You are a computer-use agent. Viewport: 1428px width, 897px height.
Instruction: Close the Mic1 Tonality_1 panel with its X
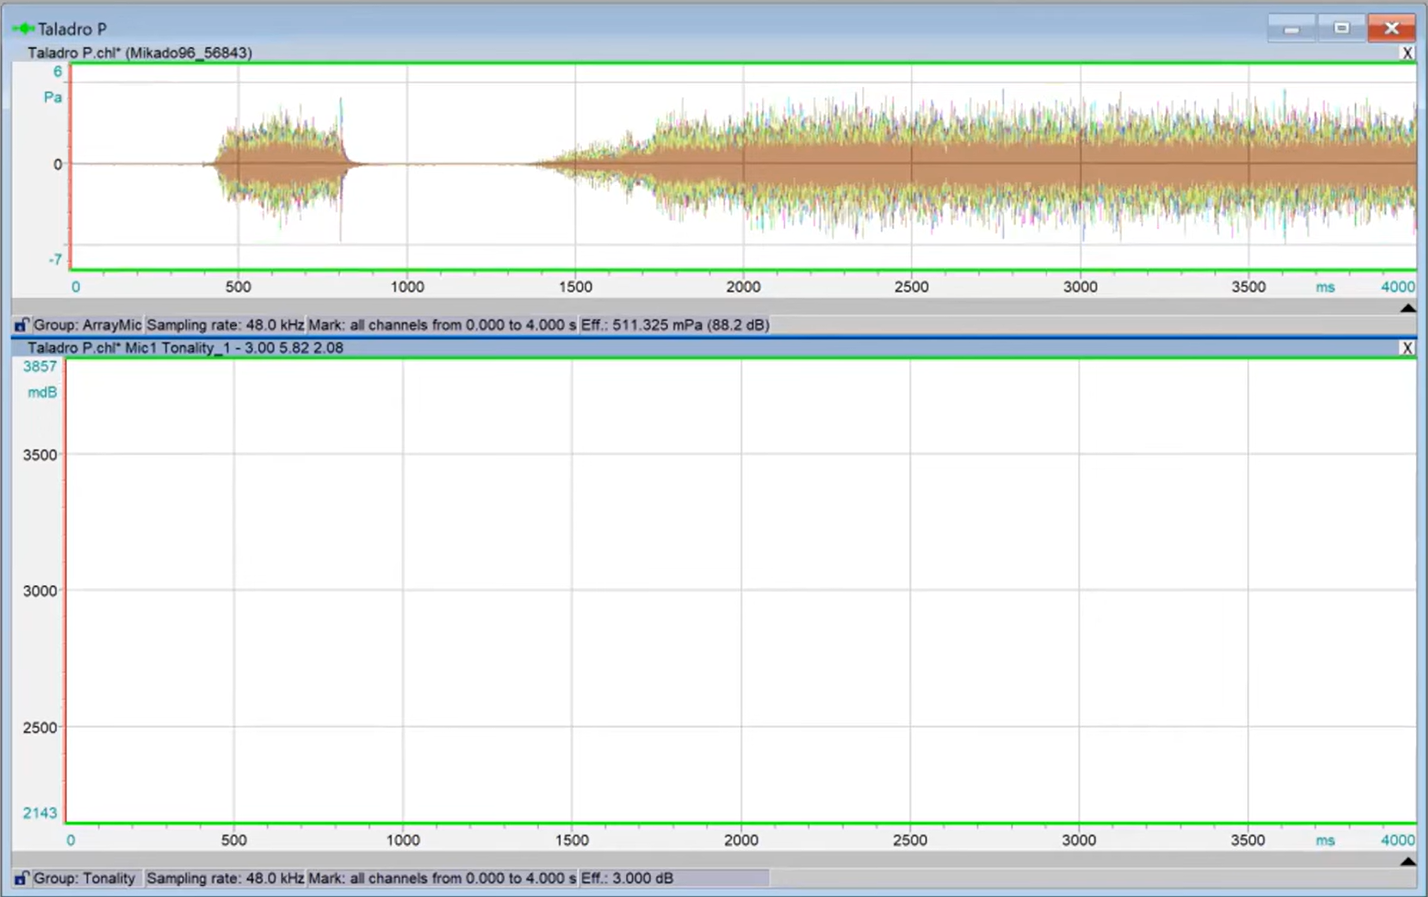point(1407,348)
